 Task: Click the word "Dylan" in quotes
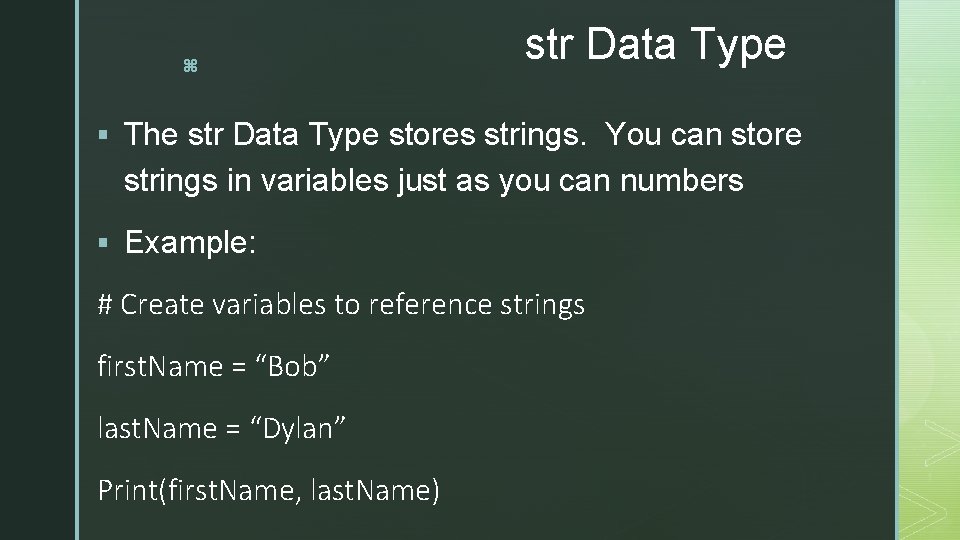298,428
